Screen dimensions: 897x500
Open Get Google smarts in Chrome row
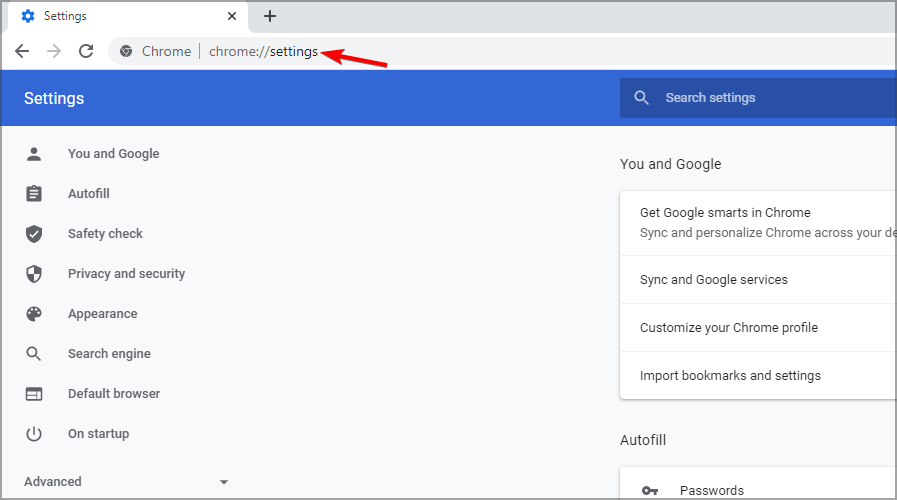coord(758,223)
